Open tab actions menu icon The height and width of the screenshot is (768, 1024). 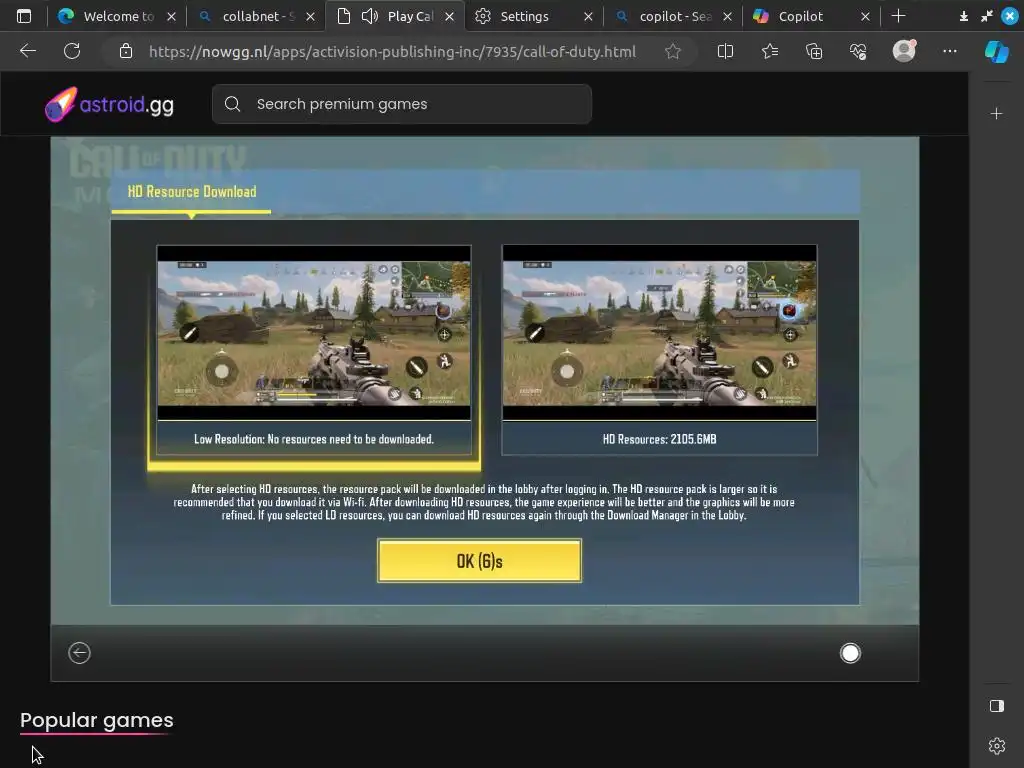[x=24, y=16]
